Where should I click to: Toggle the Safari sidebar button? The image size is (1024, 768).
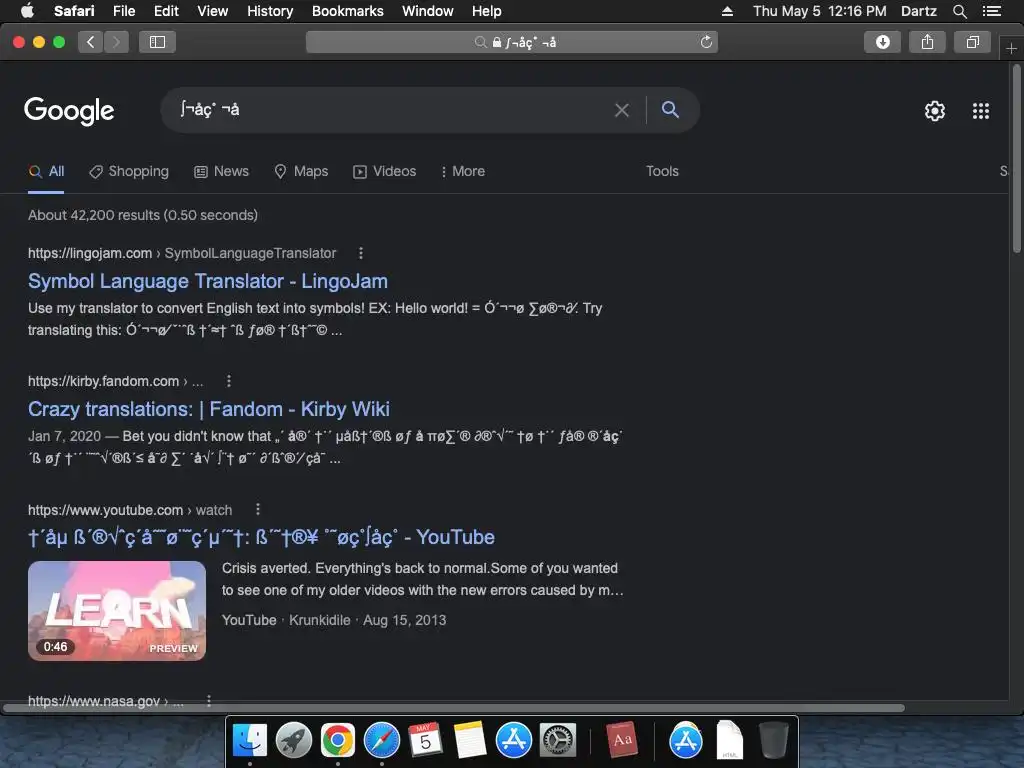(157, 42)
